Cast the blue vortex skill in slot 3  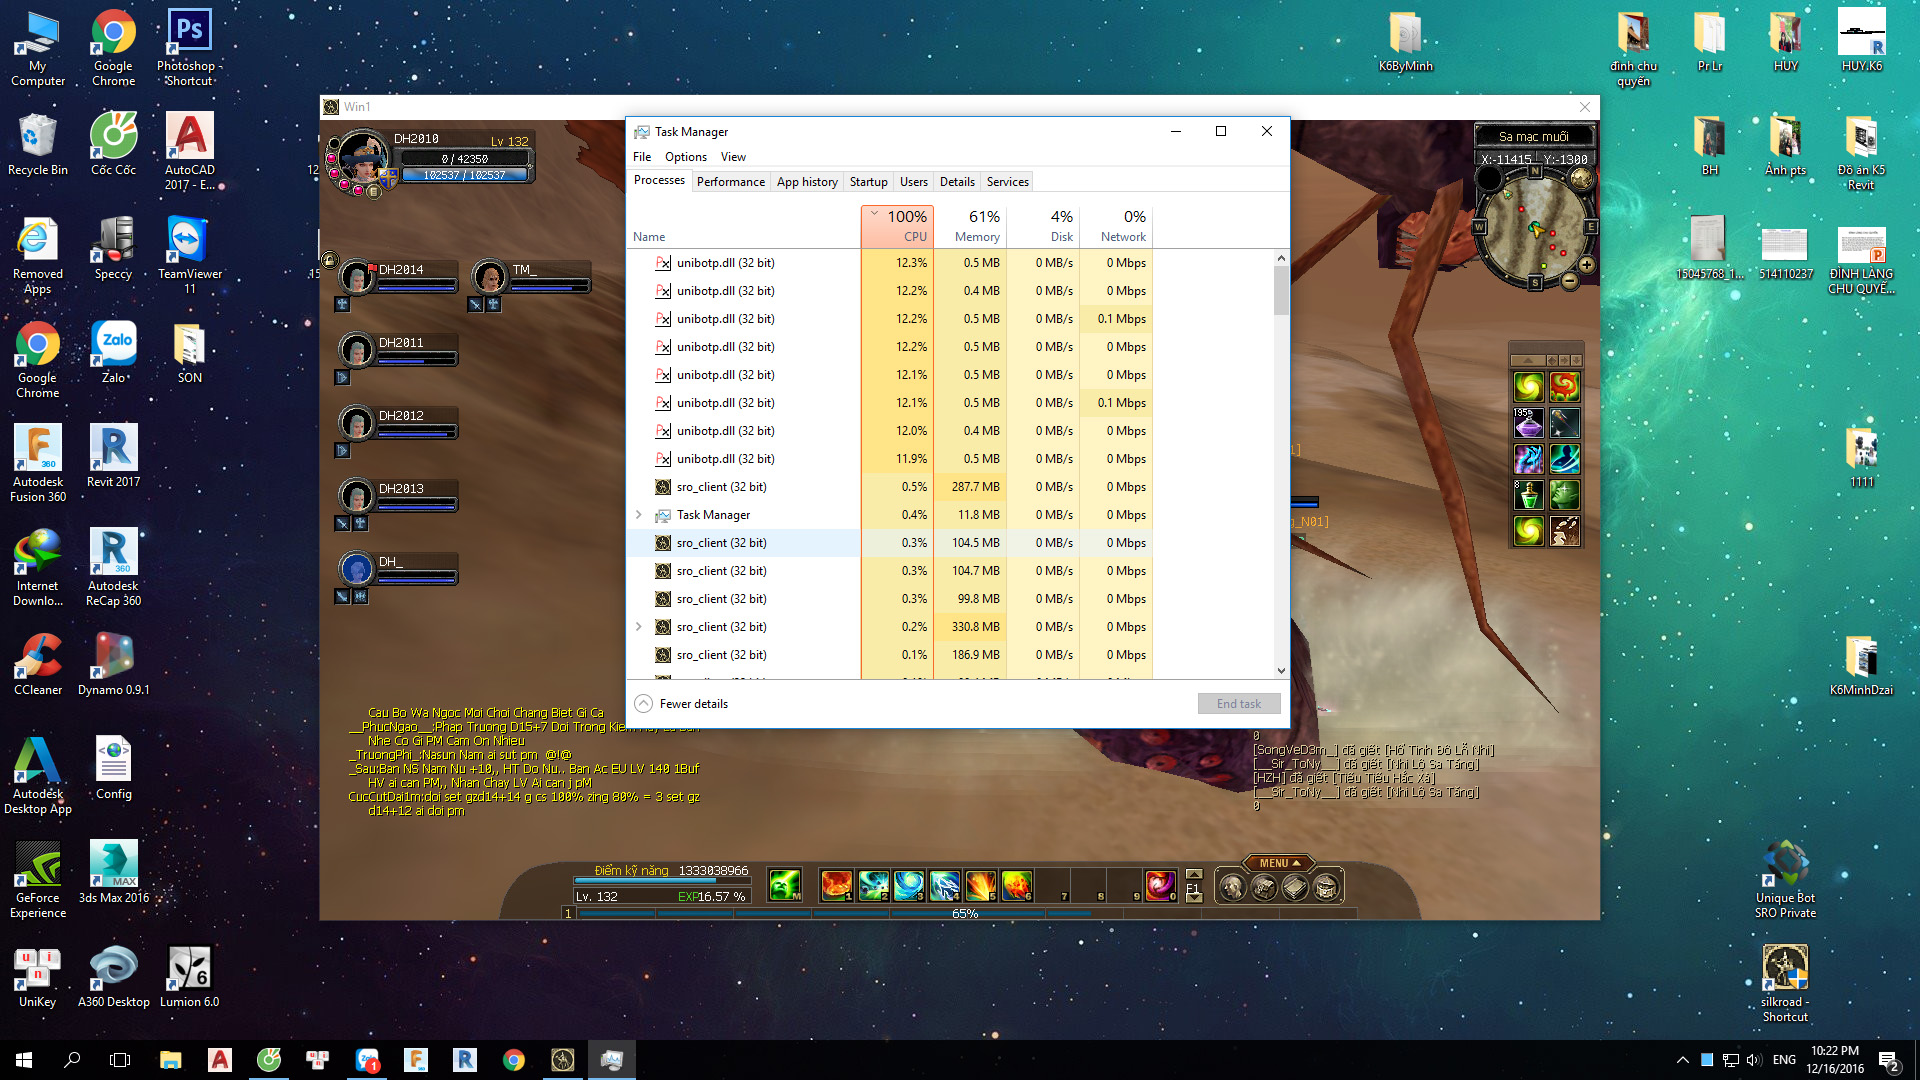[x=909, y=885]
